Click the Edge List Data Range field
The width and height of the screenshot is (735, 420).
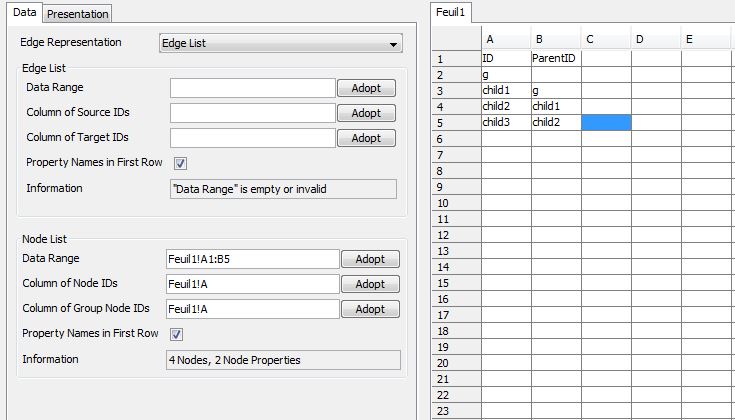click(x=252, y=89)
